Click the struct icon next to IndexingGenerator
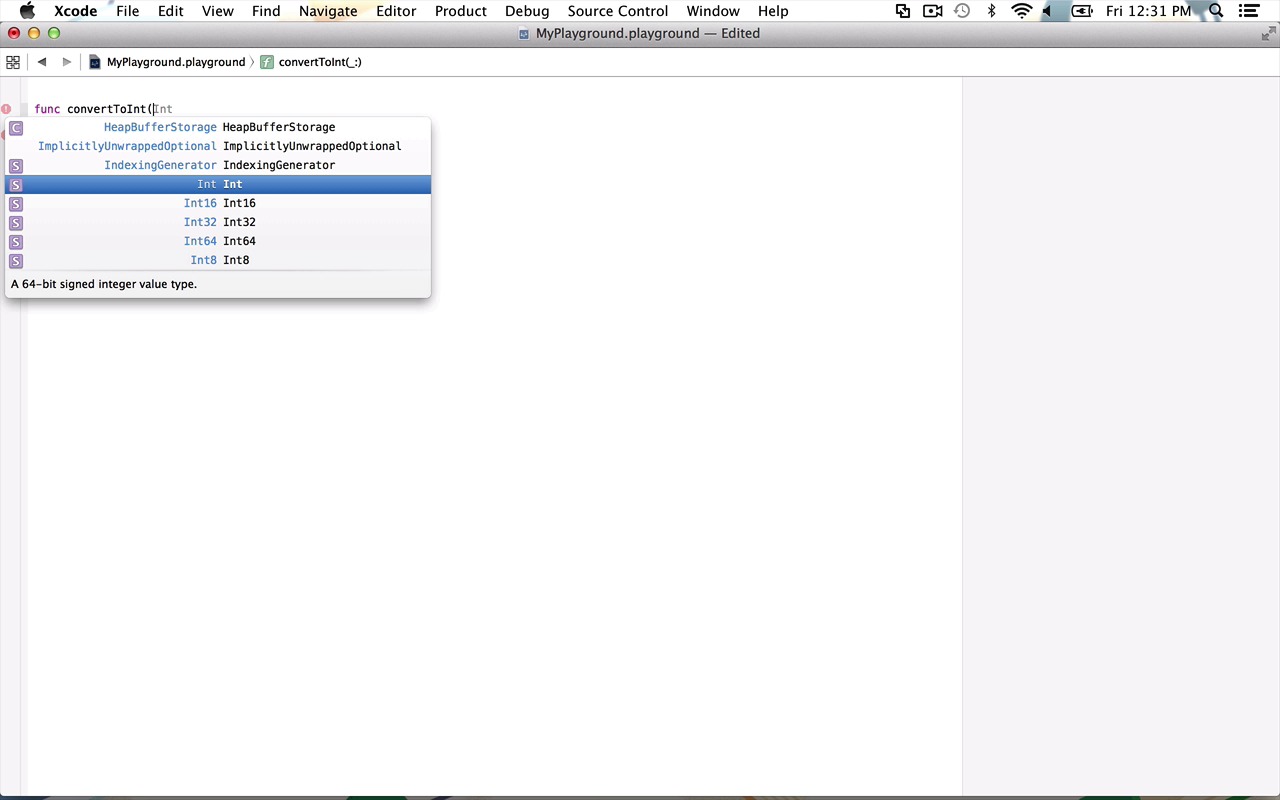 click(x=16, y=166)
